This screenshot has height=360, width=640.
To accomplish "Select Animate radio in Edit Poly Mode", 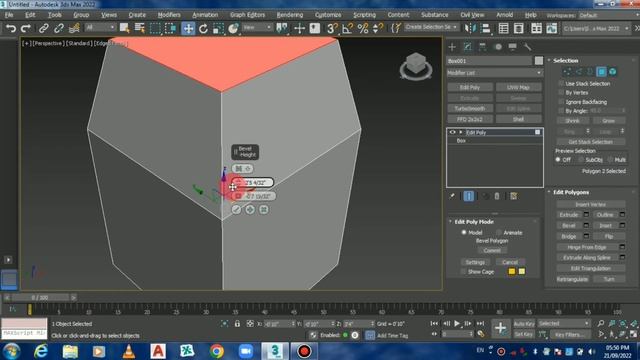I will pos(499,232).
